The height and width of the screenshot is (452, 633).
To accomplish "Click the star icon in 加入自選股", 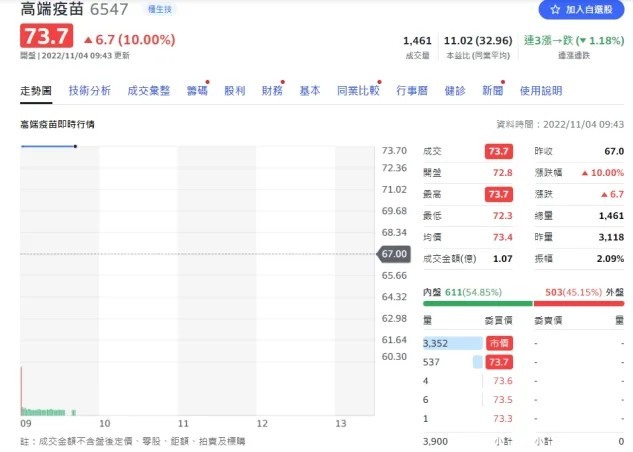I will [555, 9].
